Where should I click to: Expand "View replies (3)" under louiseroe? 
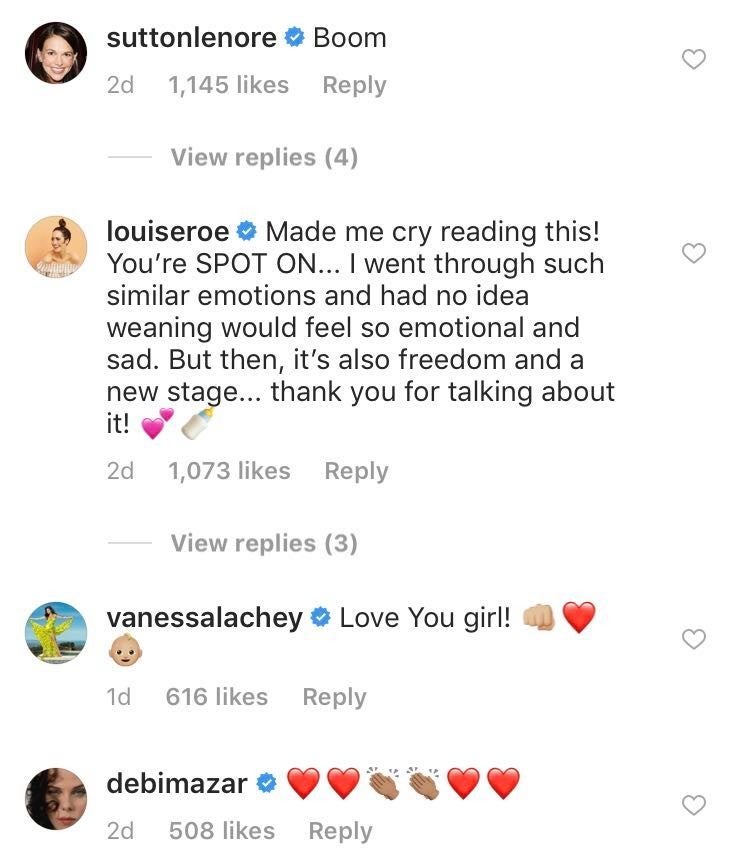pos(264,543)
